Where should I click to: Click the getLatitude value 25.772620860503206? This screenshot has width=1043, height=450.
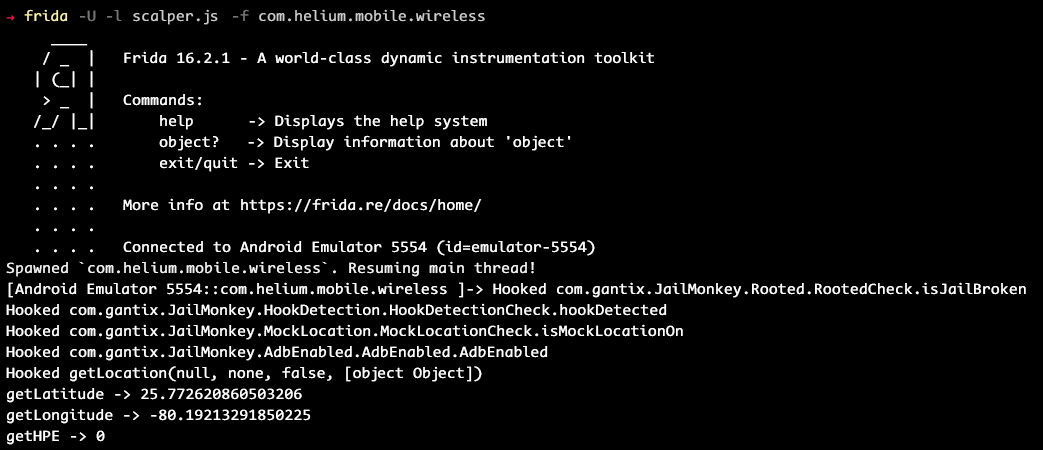coord(222,394)
